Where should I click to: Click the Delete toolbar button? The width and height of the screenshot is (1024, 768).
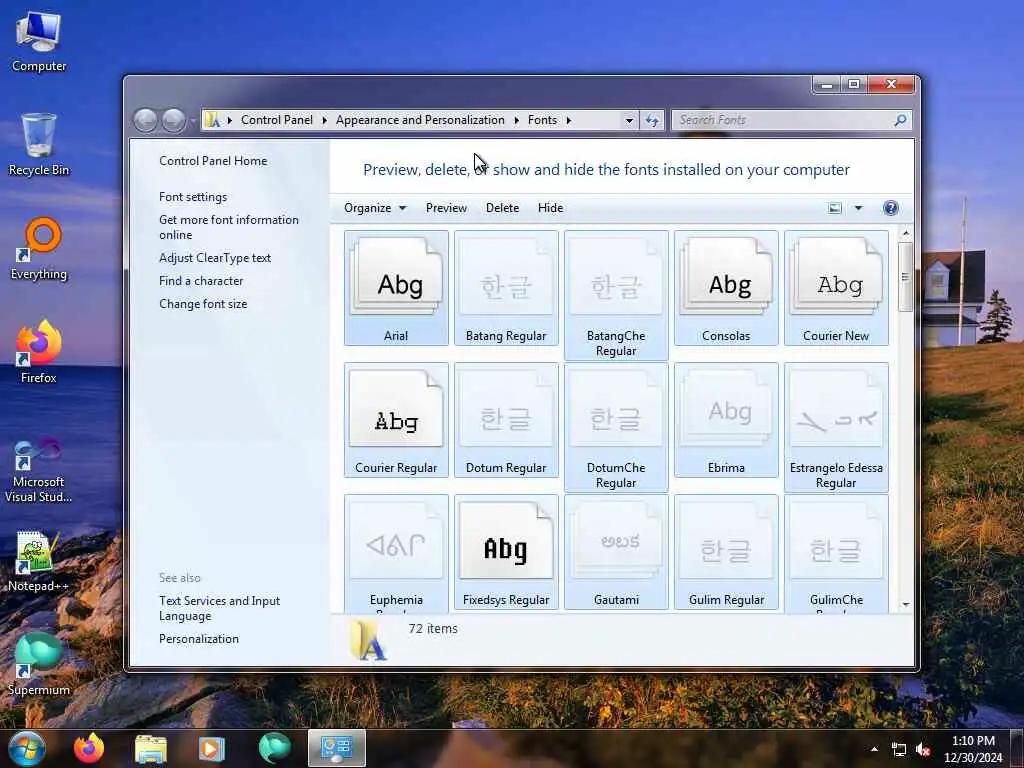(502, 208)
